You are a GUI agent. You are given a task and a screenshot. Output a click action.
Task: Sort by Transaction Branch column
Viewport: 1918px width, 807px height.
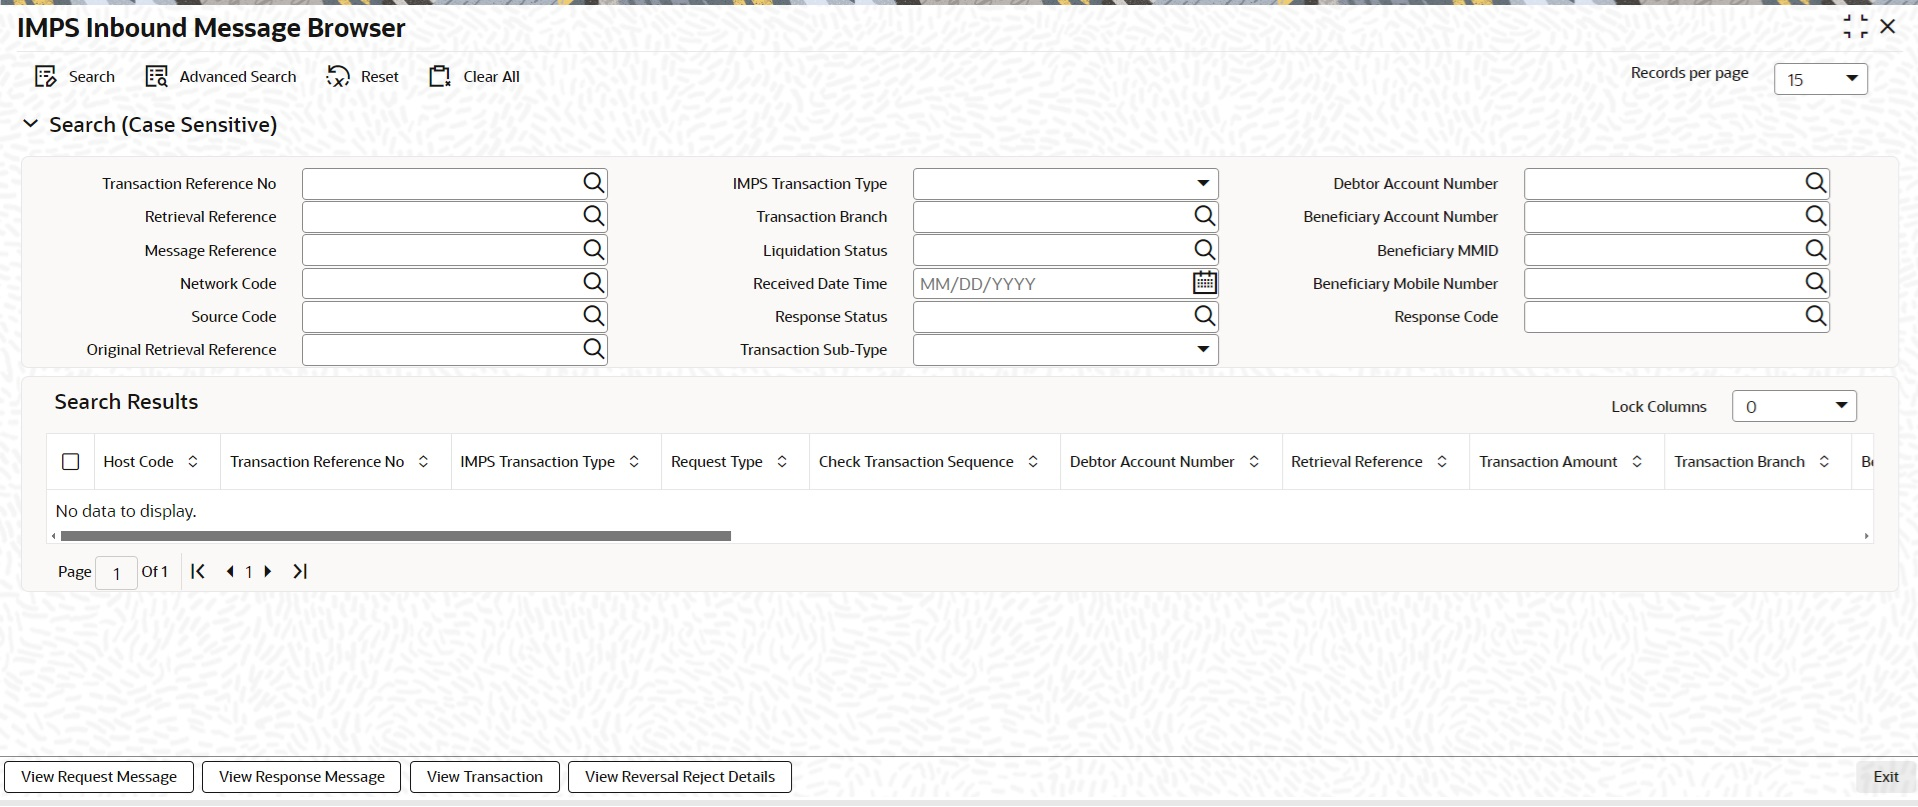tap(1824, 462)
